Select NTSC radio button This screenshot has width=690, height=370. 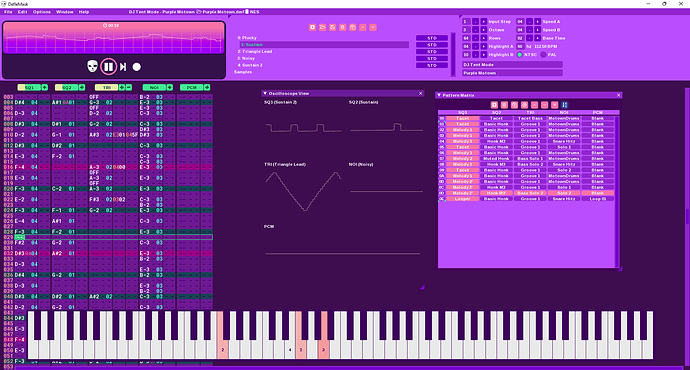pos(520,55)
